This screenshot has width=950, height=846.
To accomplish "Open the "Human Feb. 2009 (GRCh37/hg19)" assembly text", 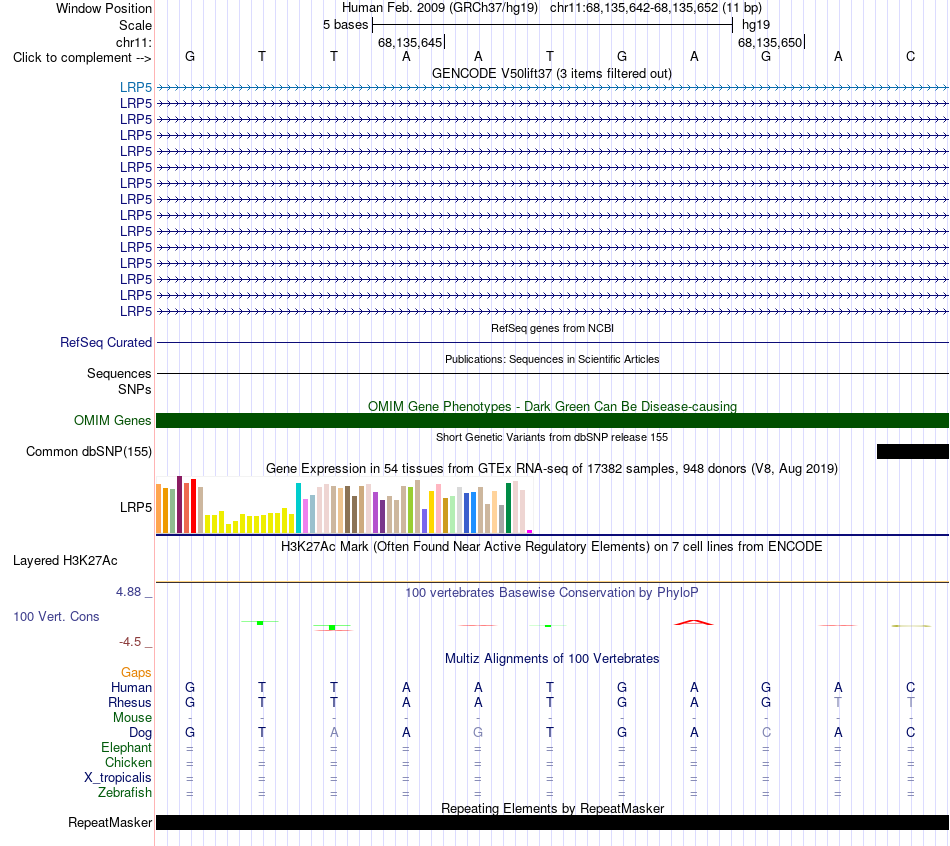I will click(x=440, y=8).
